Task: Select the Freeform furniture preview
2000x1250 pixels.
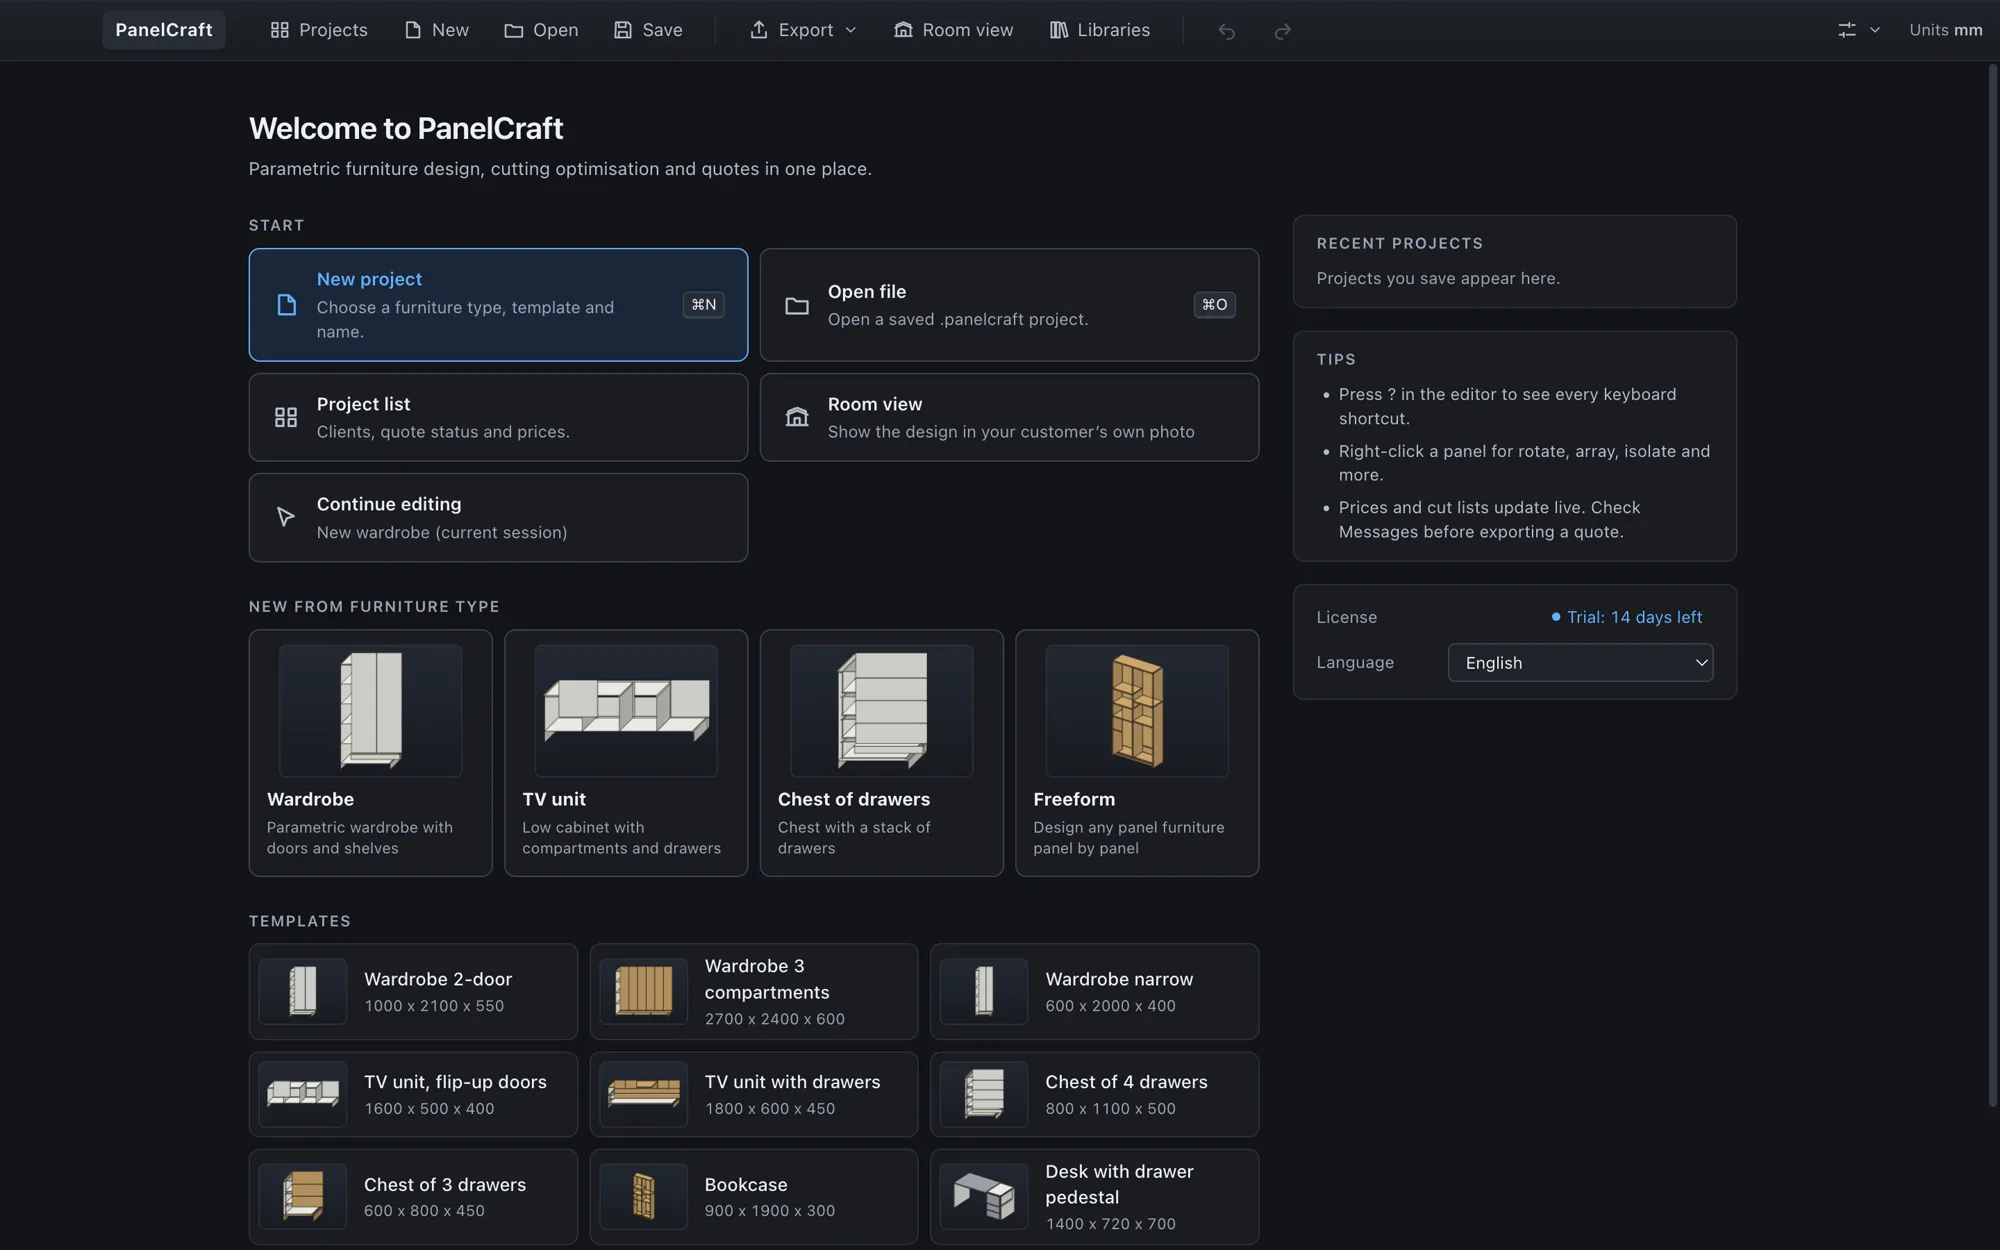Action: 1137,710
